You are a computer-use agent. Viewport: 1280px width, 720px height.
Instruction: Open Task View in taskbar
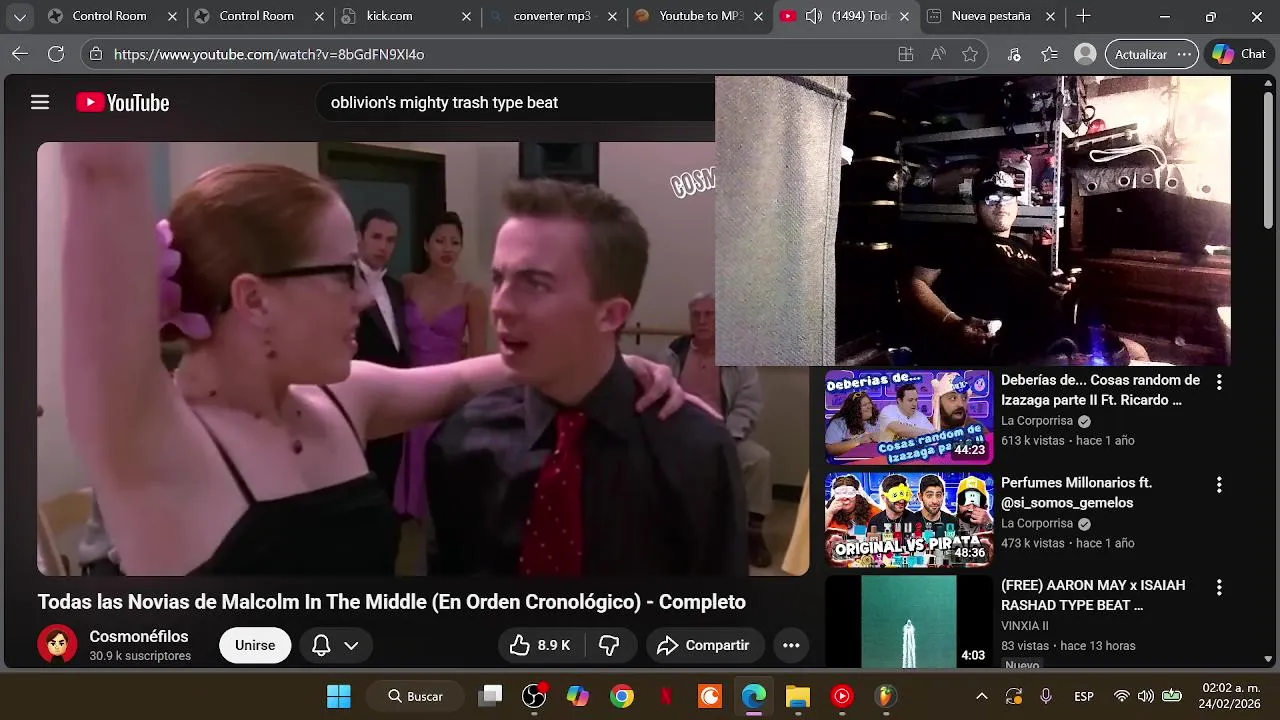click(490, 696)
